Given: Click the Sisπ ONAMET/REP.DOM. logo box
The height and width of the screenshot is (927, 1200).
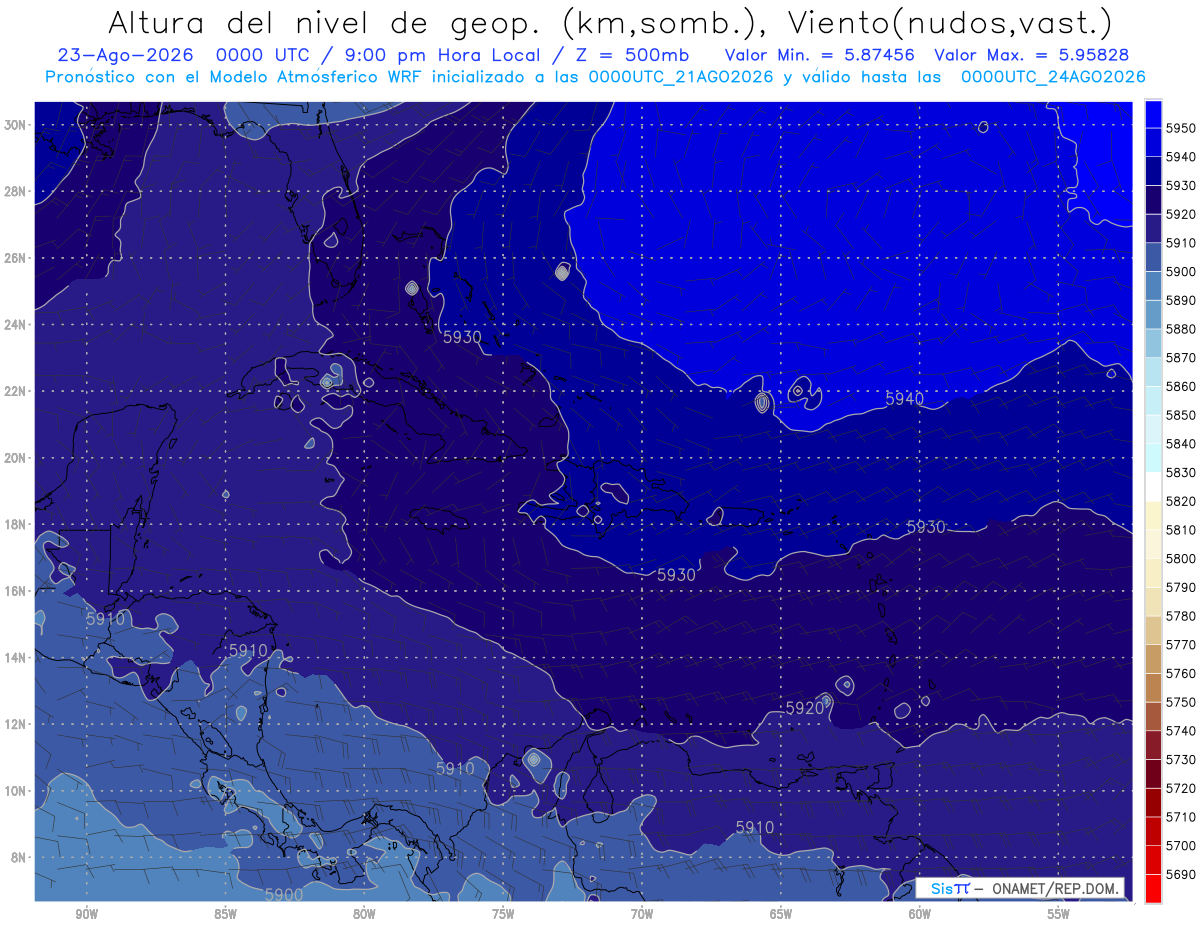Looking at the screenshot, I should coord(1020,888).
